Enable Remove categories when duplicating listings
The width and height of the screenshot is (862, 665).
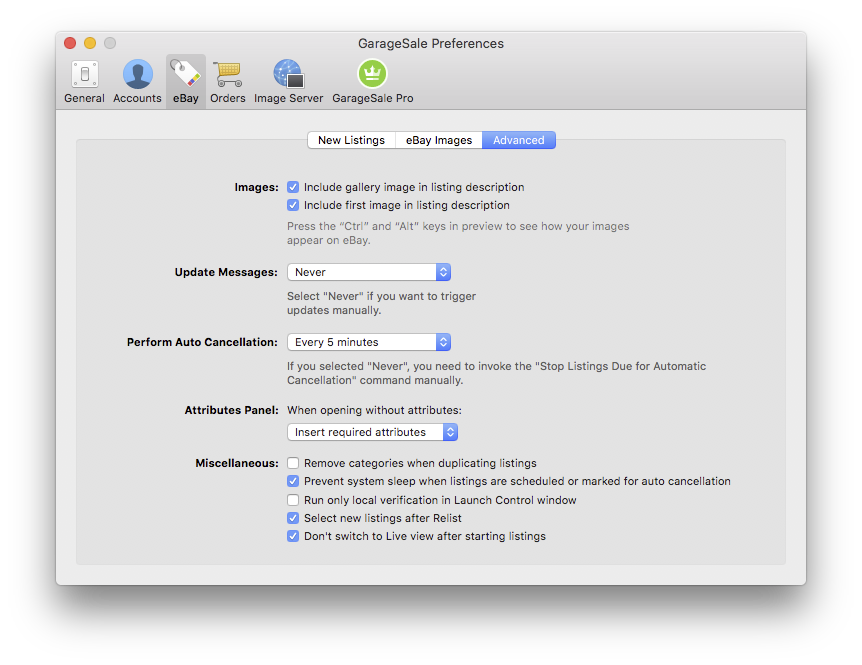tap(293, 463)
